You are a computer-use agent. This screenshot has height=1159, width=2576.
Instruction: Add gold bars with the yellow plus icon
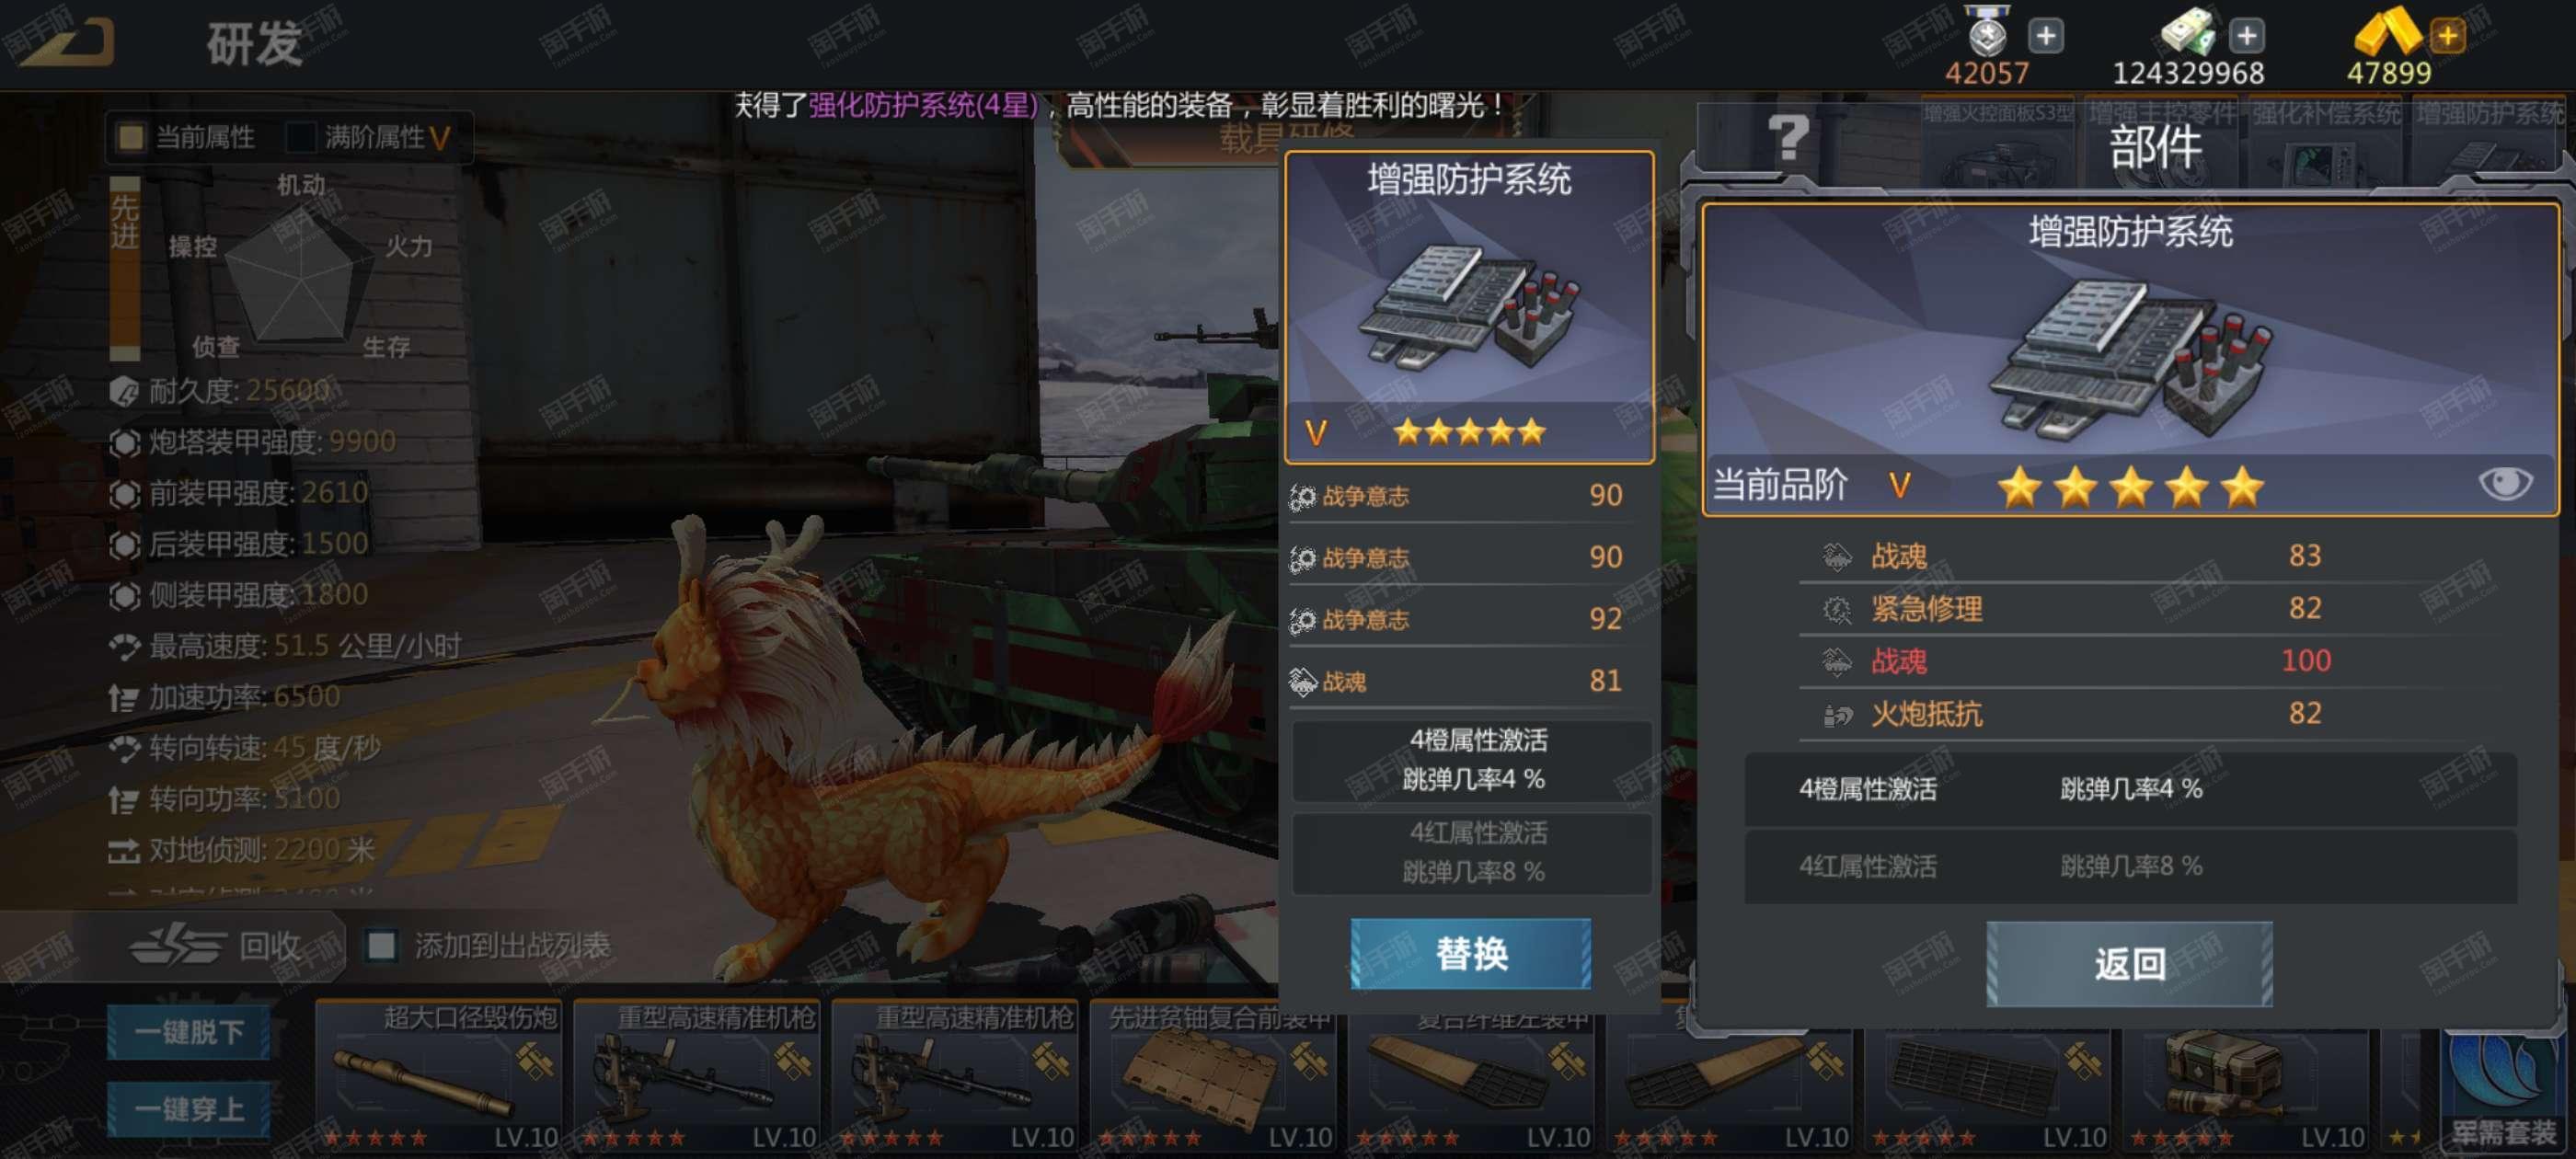pos(2447,37)
